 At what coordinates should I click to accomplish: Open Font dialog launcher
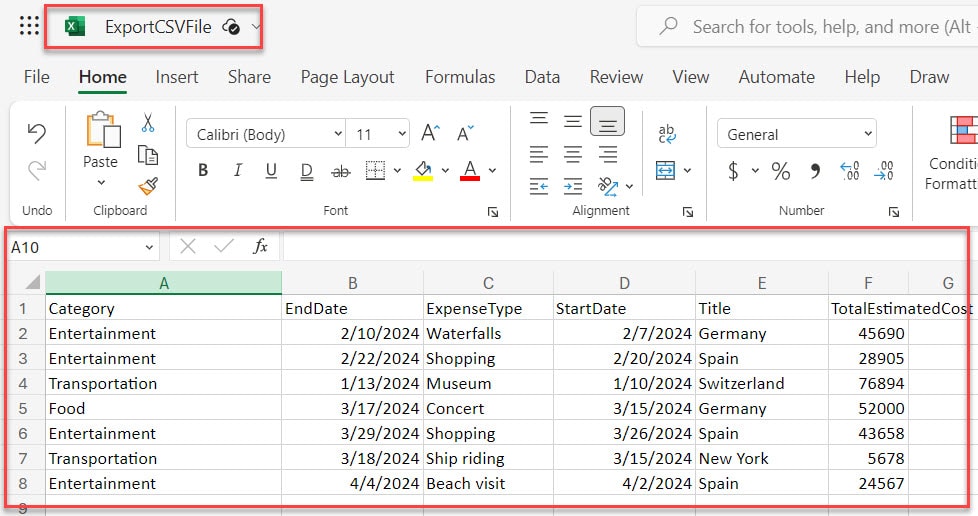(493, 212)
